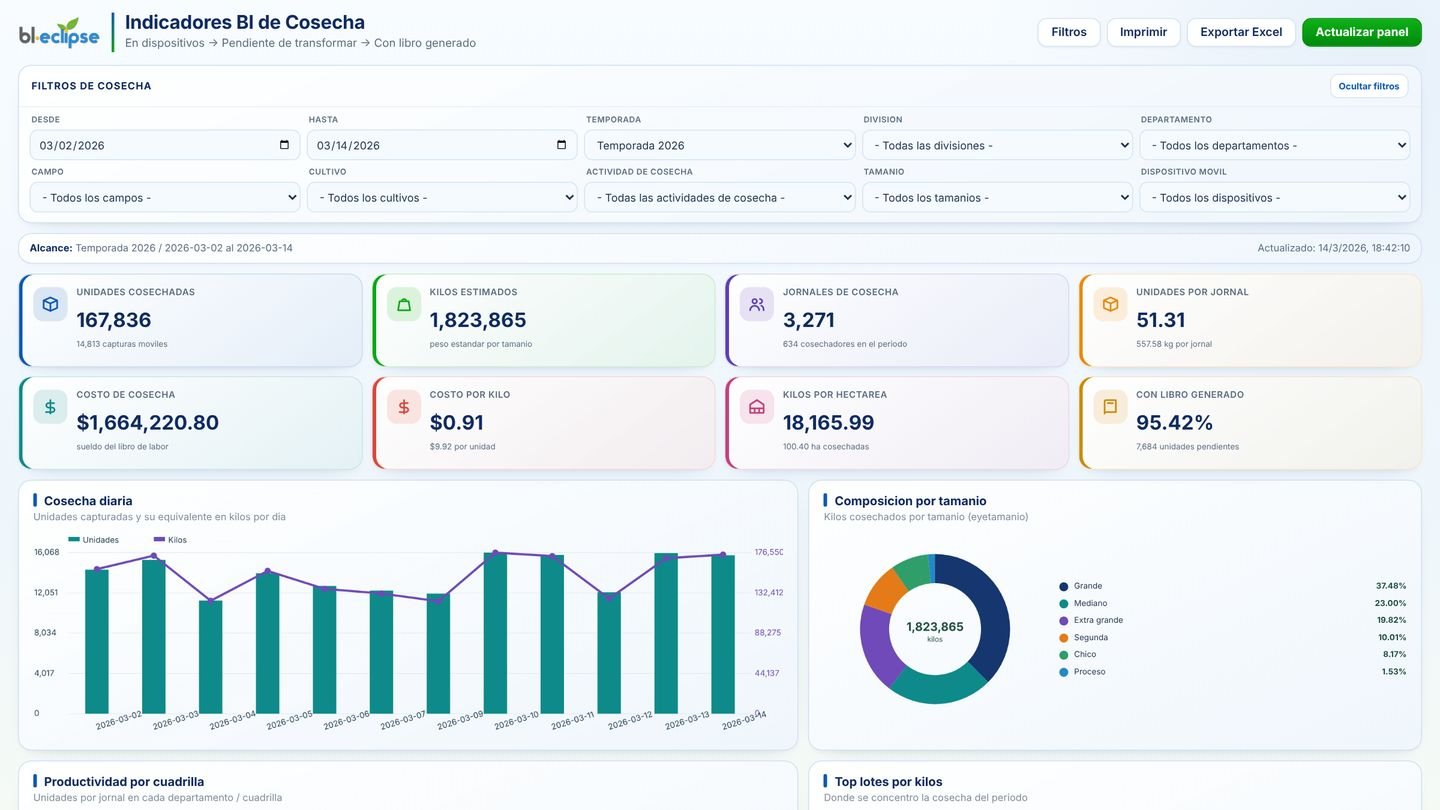The width and height of the screenshot is (1440, 810).
Task: Export the panel with Exportar Excel
Action: tap(1241, 32)
